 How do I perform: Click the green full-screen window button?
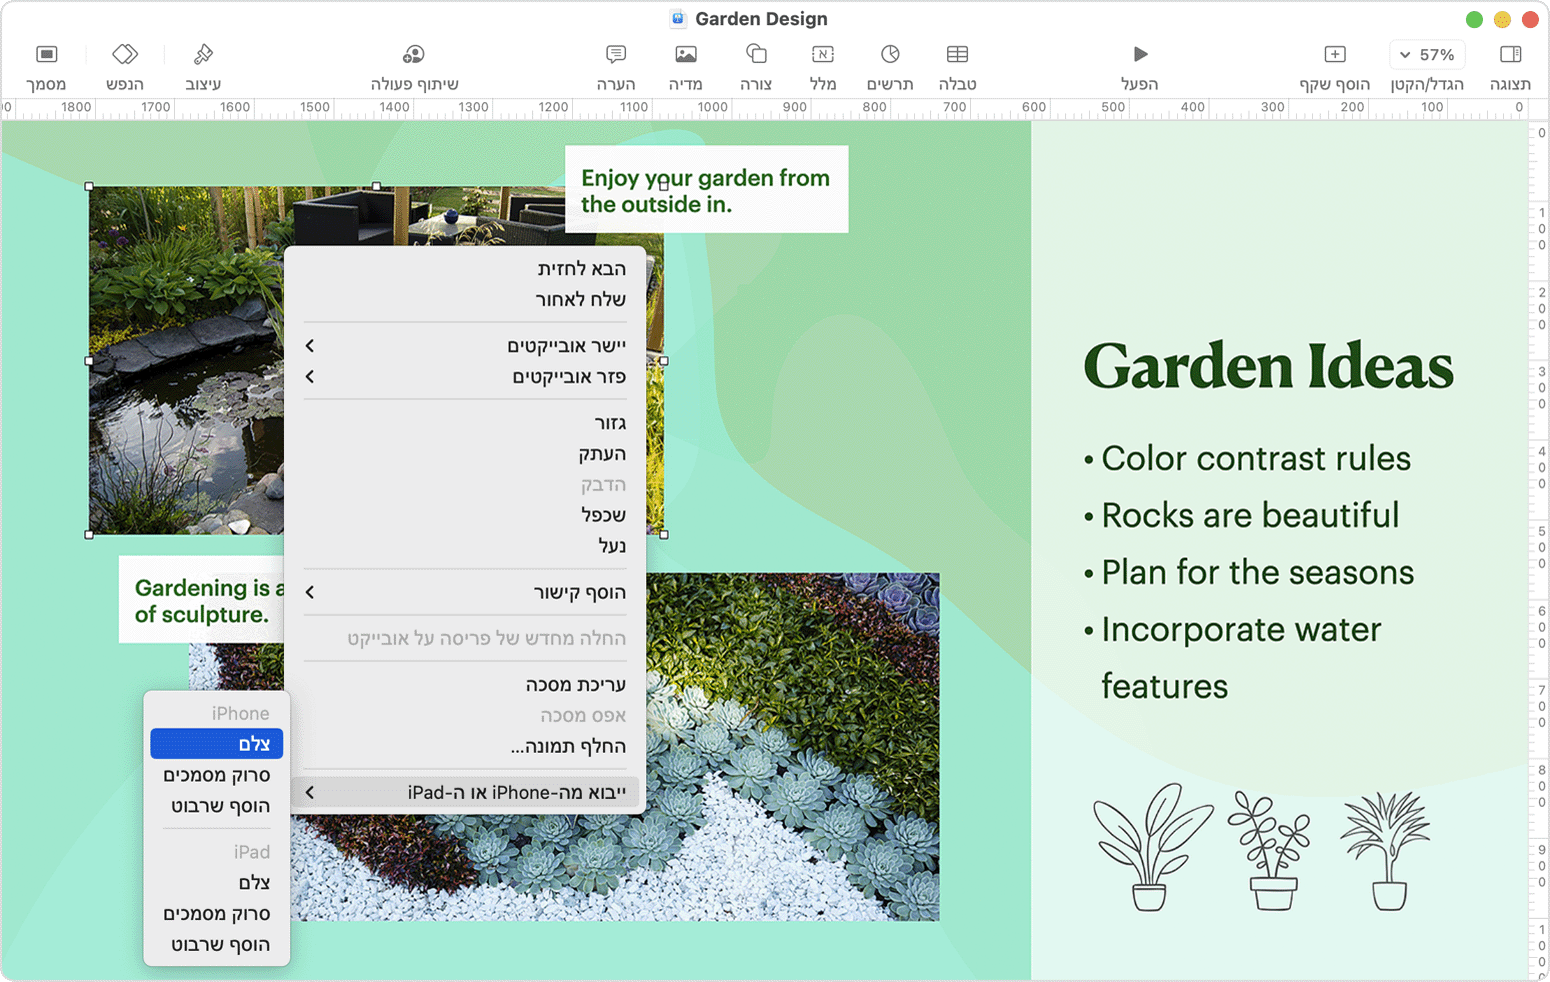1474,19
